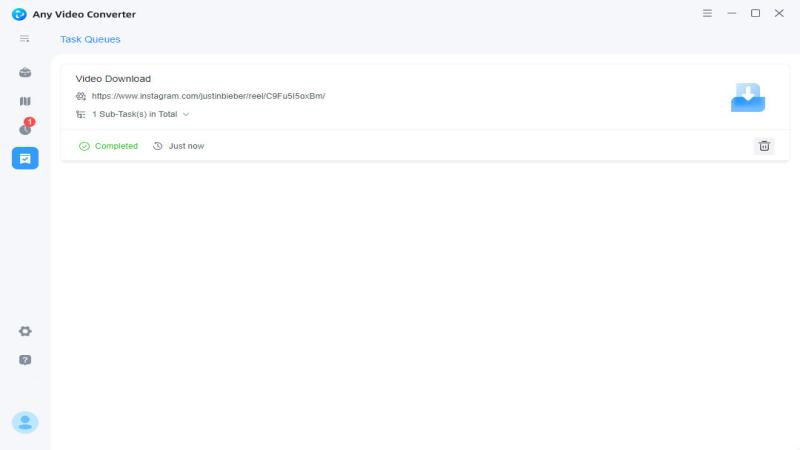Select the Task Queues sidebar icon
This screenshot has width=800, height=450.
click(x=25, y=158)
